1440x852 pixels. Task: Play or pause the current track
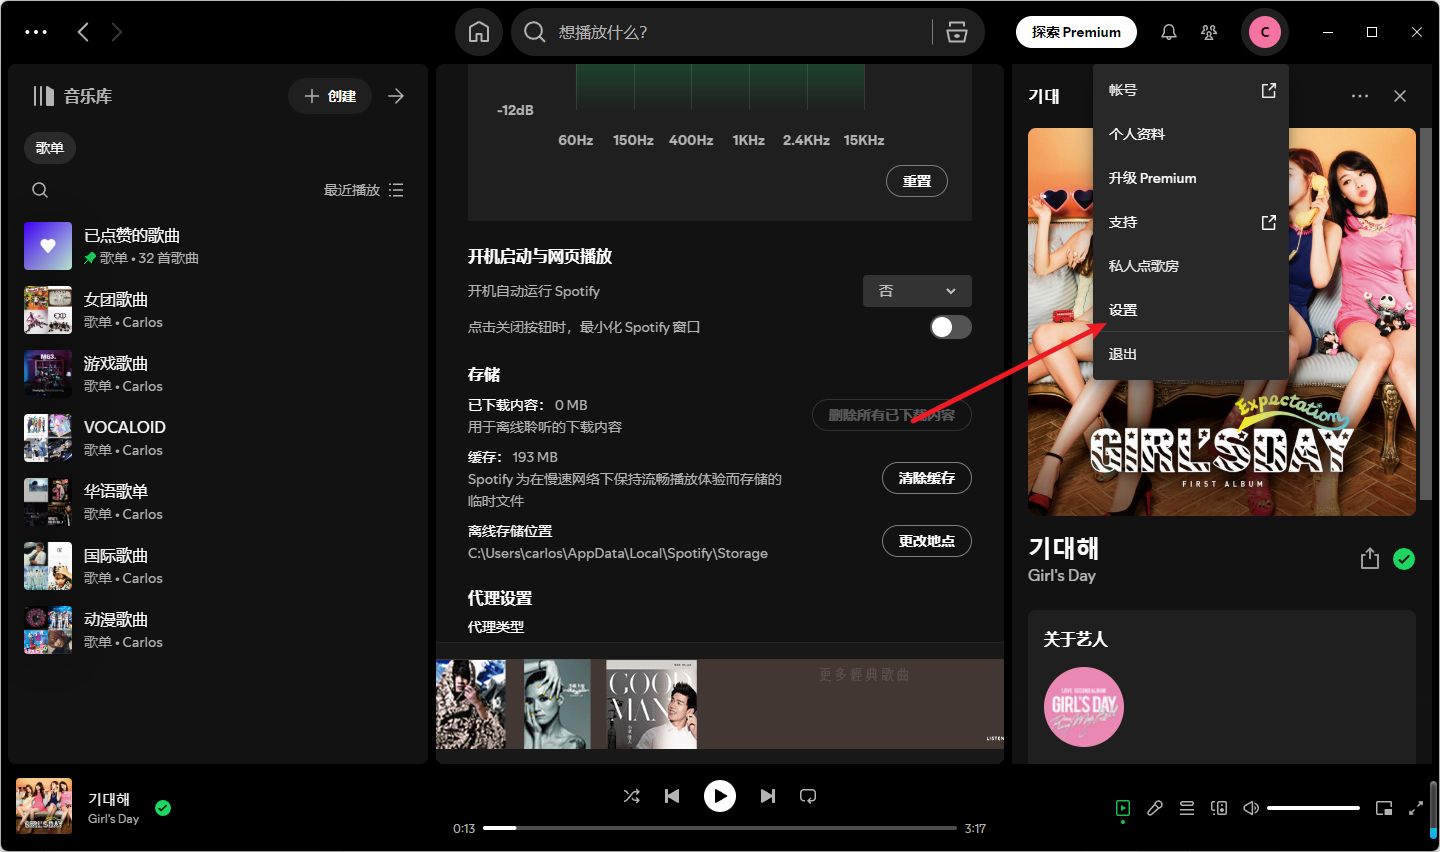[720, 796]
